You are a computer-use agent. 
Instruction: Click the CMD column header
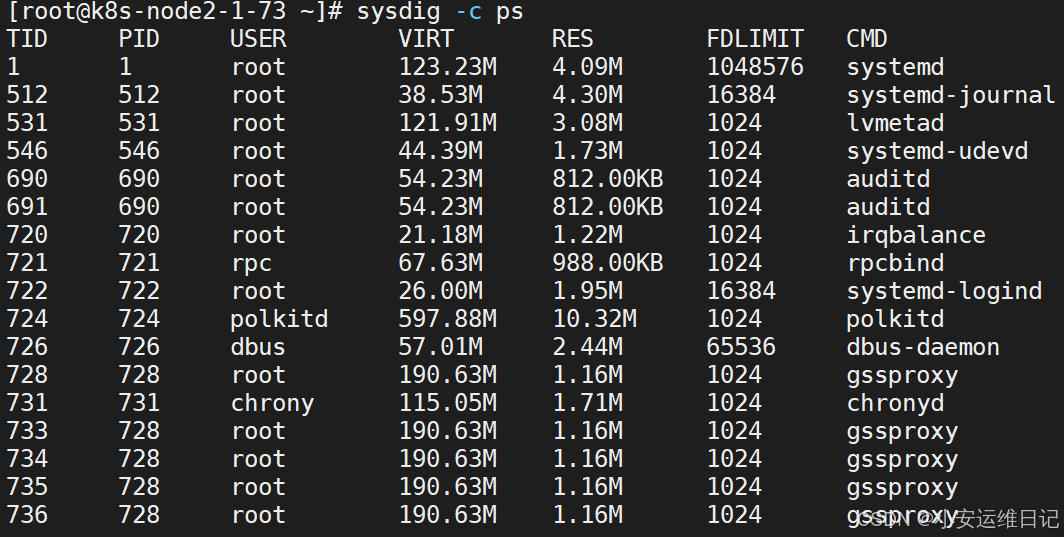coord(867,39)
